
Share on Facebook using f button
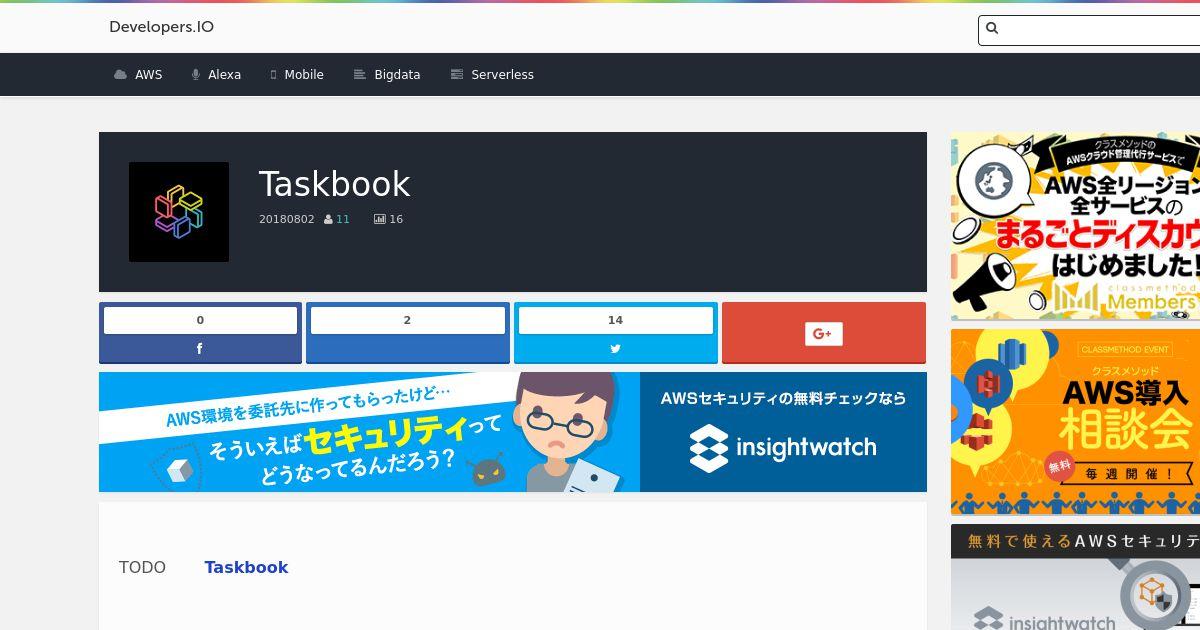[x=200, y=349]
